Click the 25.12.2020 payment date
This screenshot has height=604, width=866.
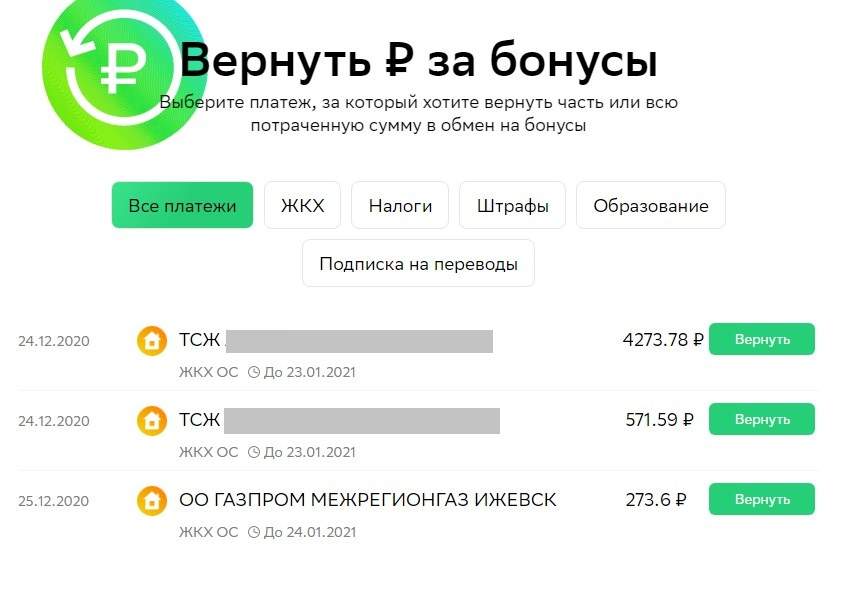[x=54, y=501]
